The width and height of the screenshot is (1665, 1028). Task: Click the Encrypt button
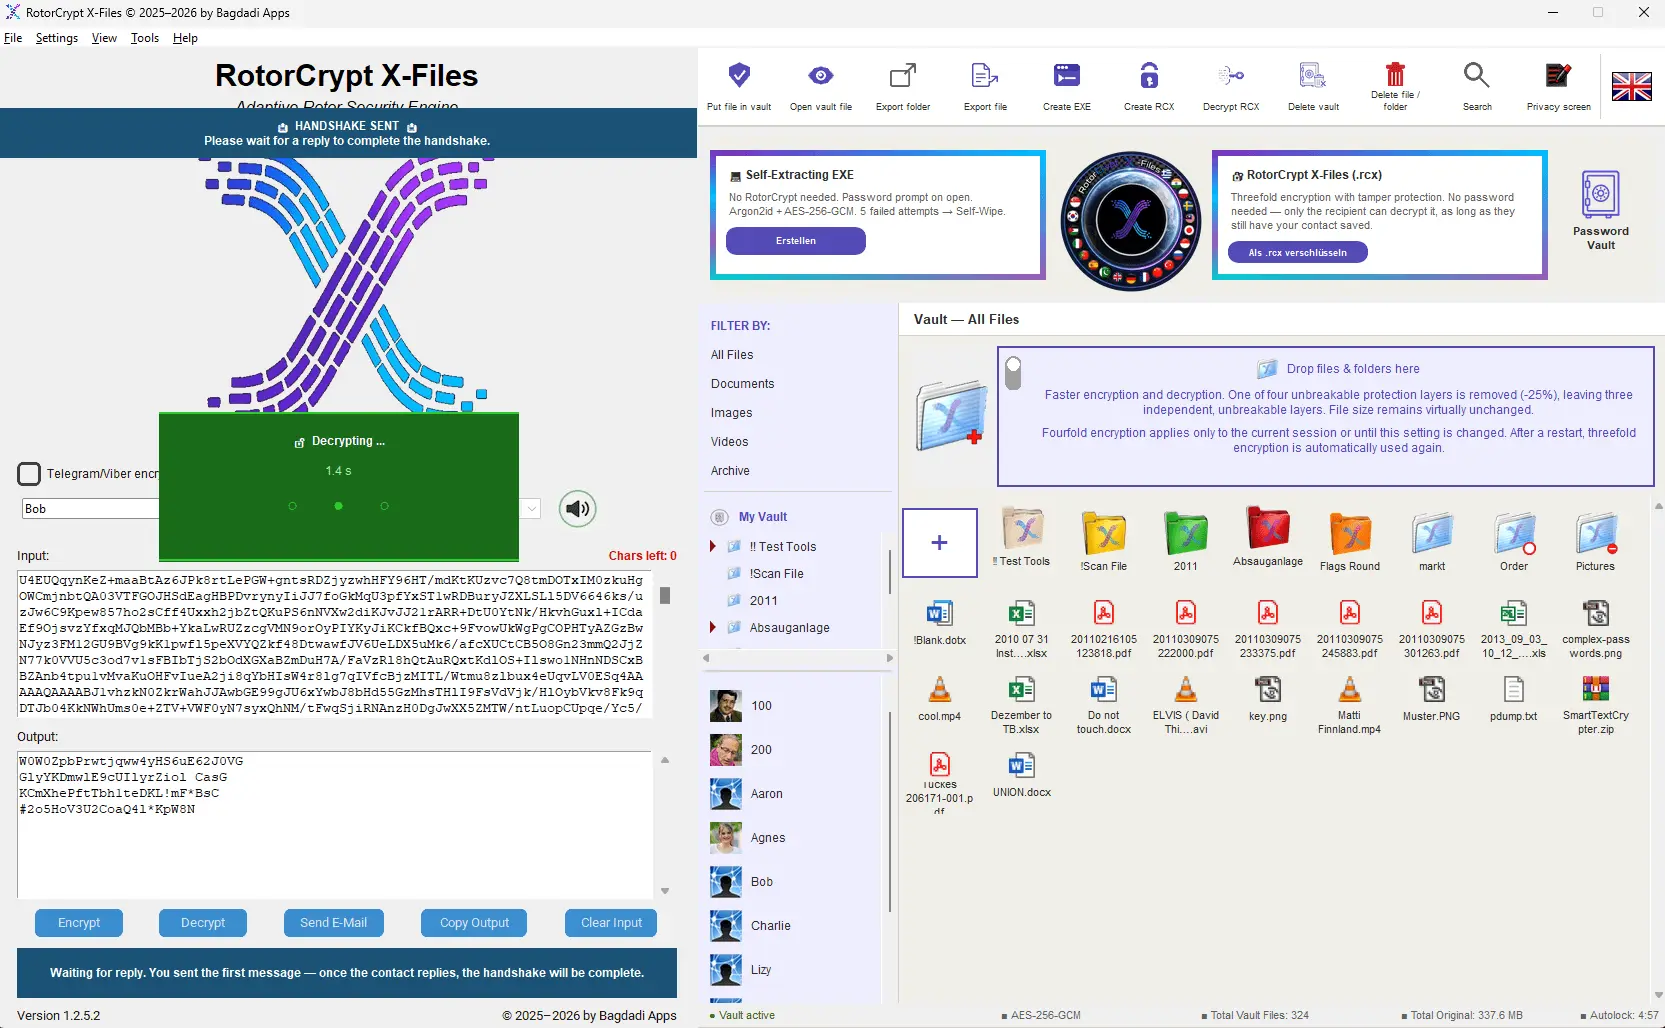79,923
